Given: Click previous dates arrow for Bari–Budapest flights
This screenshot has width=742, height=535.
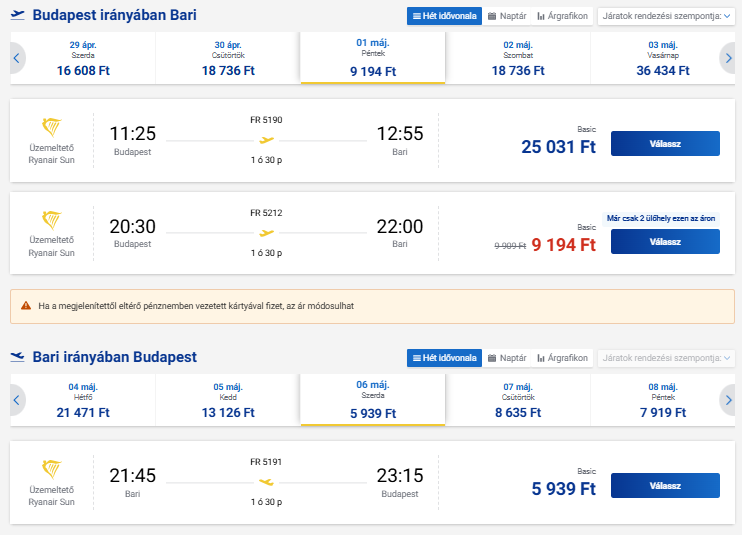Looking at the screenshot, I should 16,400.
